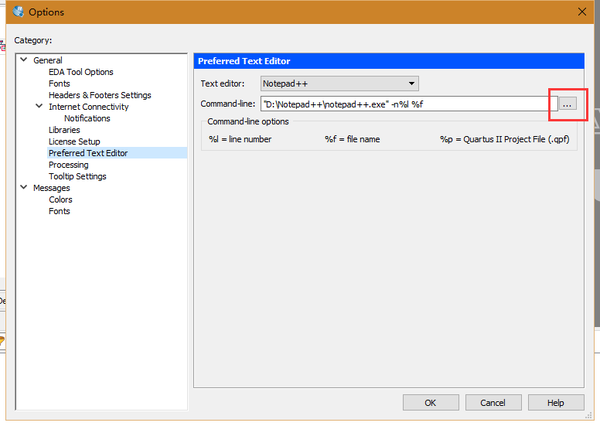
Task: Collapse the General category
Action: (x=24, y=60)
